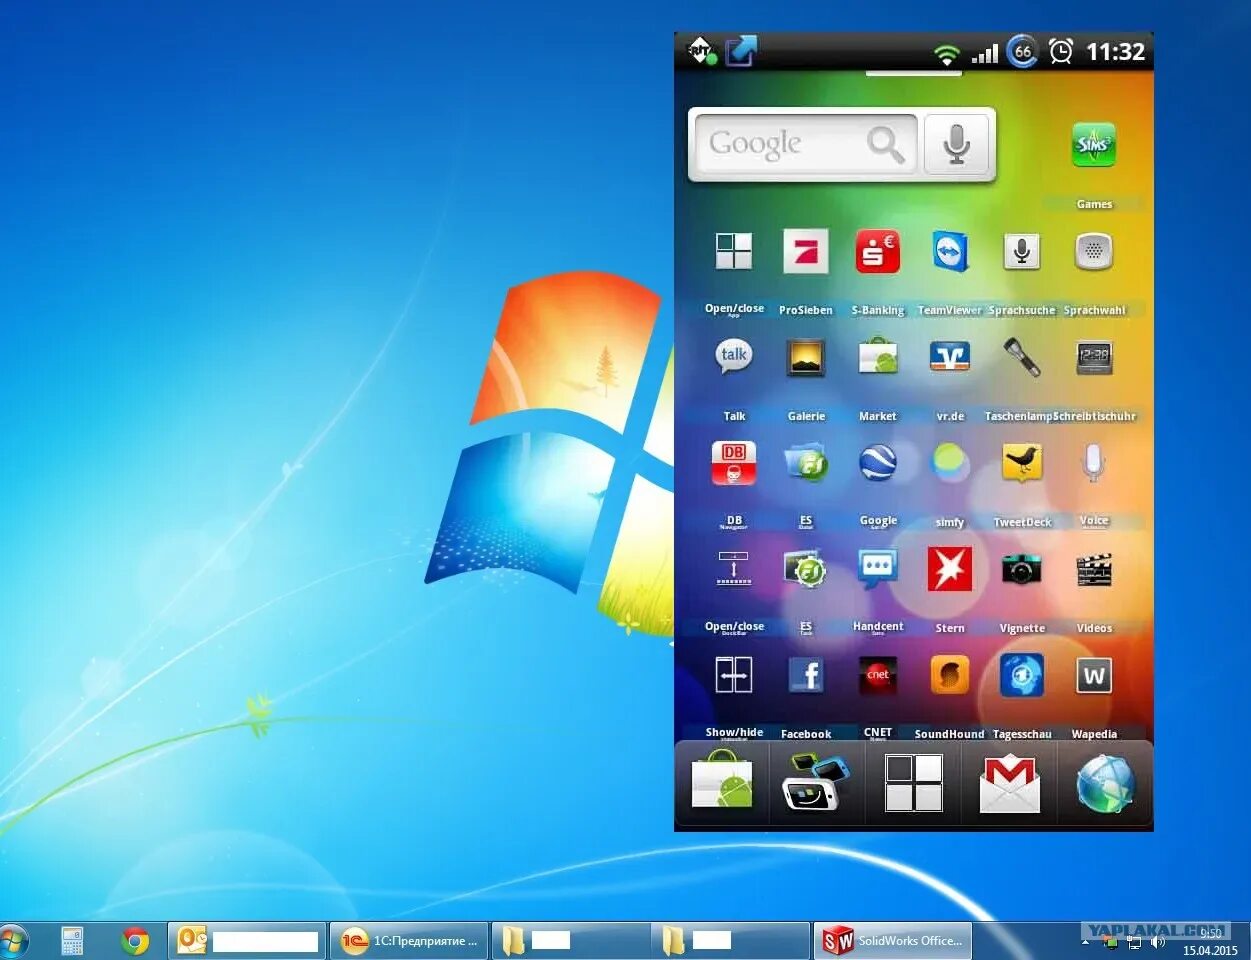Tap the microphone voice search button
Viewport: 1251px width, 960px height.
click(x=957, y=145)
